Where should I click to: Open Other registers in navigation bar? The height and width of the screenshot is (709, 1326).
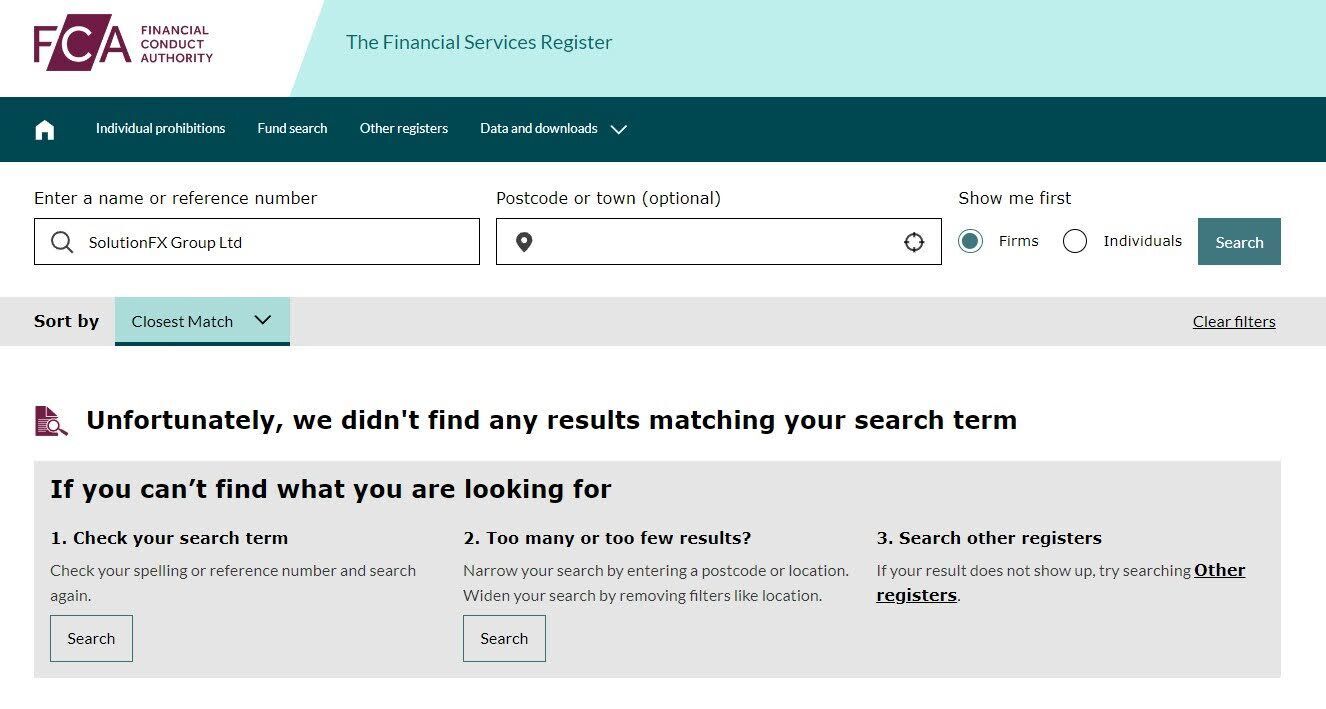(x=404, y=128)
